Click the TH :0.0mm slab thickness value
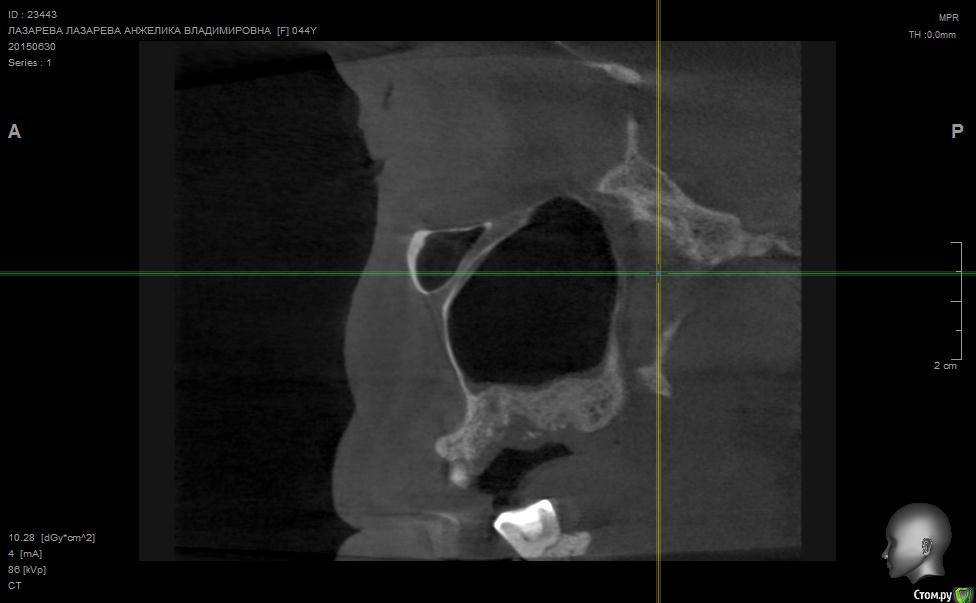Screen dimensions: 976x603 pos(932,35)
